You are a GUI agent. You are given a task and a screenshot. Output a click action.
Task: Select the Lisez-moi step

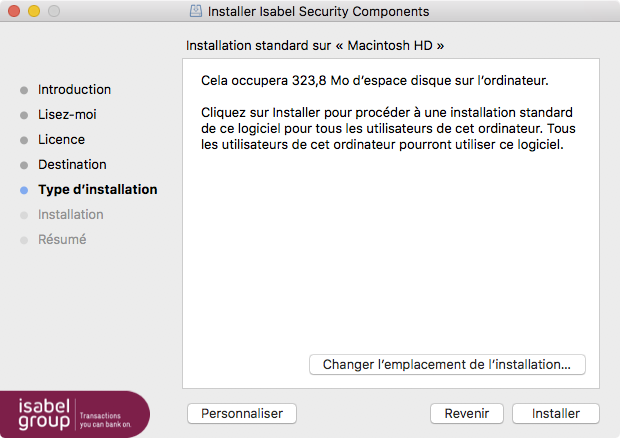pyautogui.click(x=67, y=115)
